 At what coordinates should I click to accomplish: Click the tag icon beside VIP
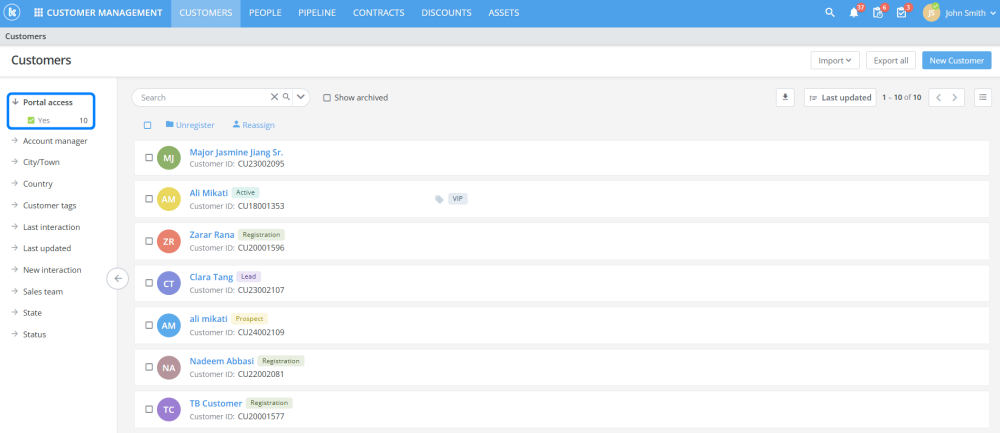[439, 199]
